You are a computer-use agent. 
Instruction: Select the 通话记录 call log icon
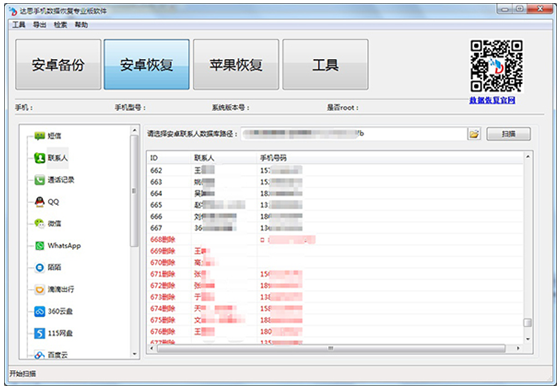39,180
